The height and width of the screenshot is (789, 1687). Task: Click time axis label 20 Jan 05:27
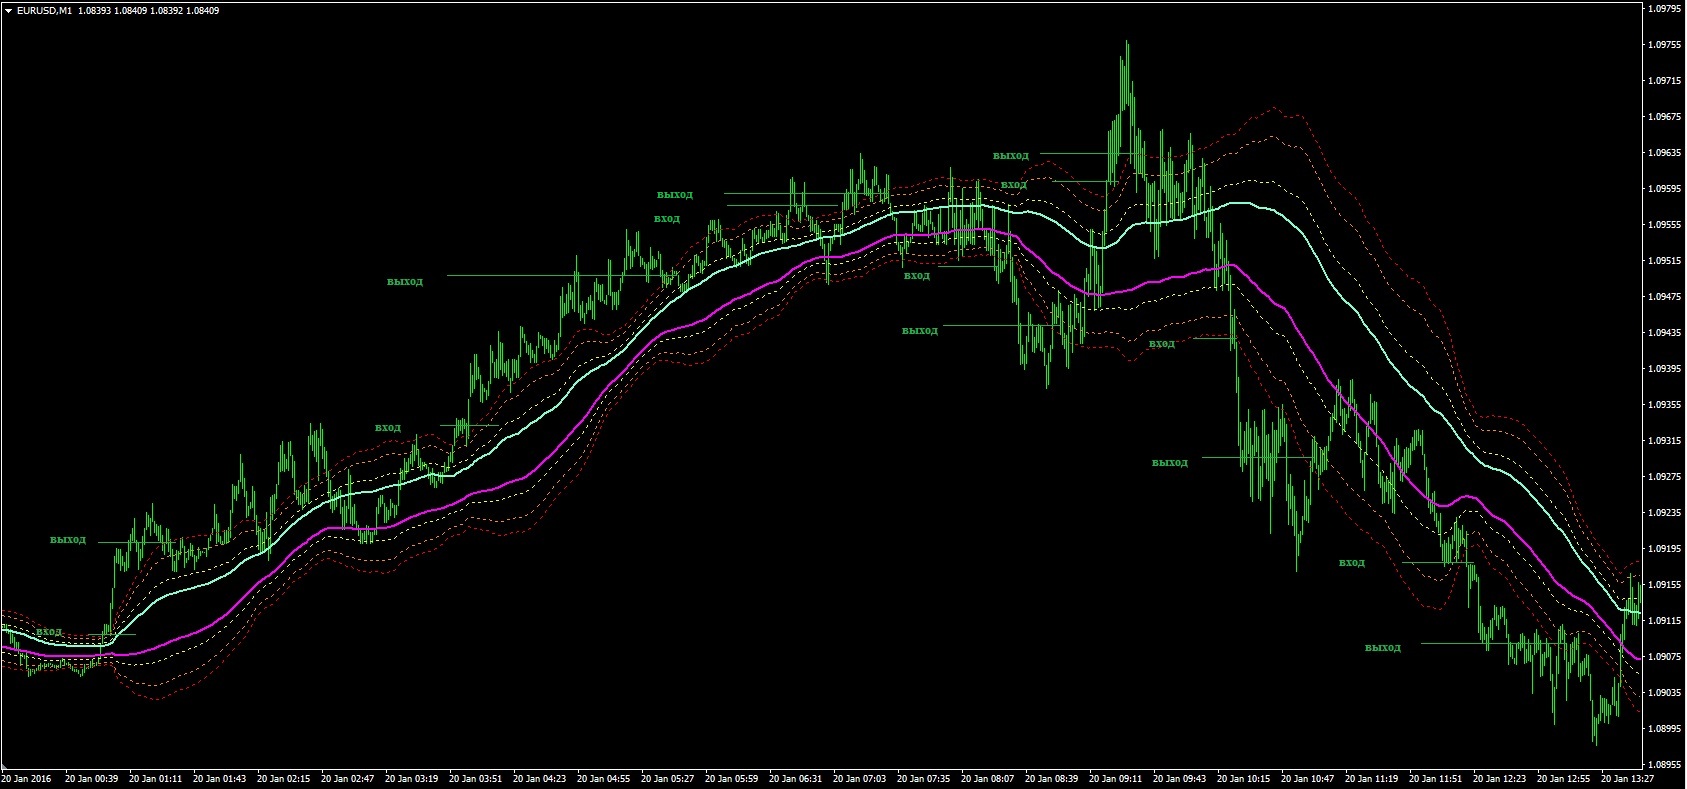pos(667,778)
